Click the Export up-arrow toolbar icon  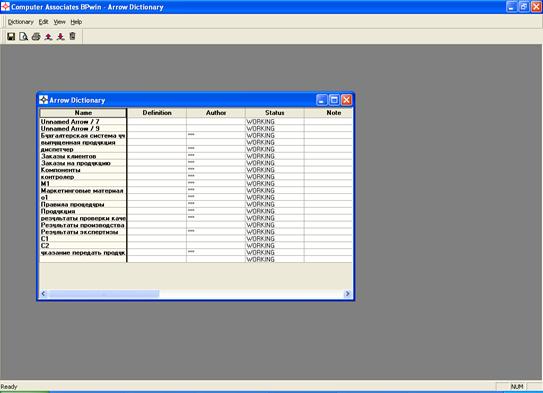[x=48, y=36]
